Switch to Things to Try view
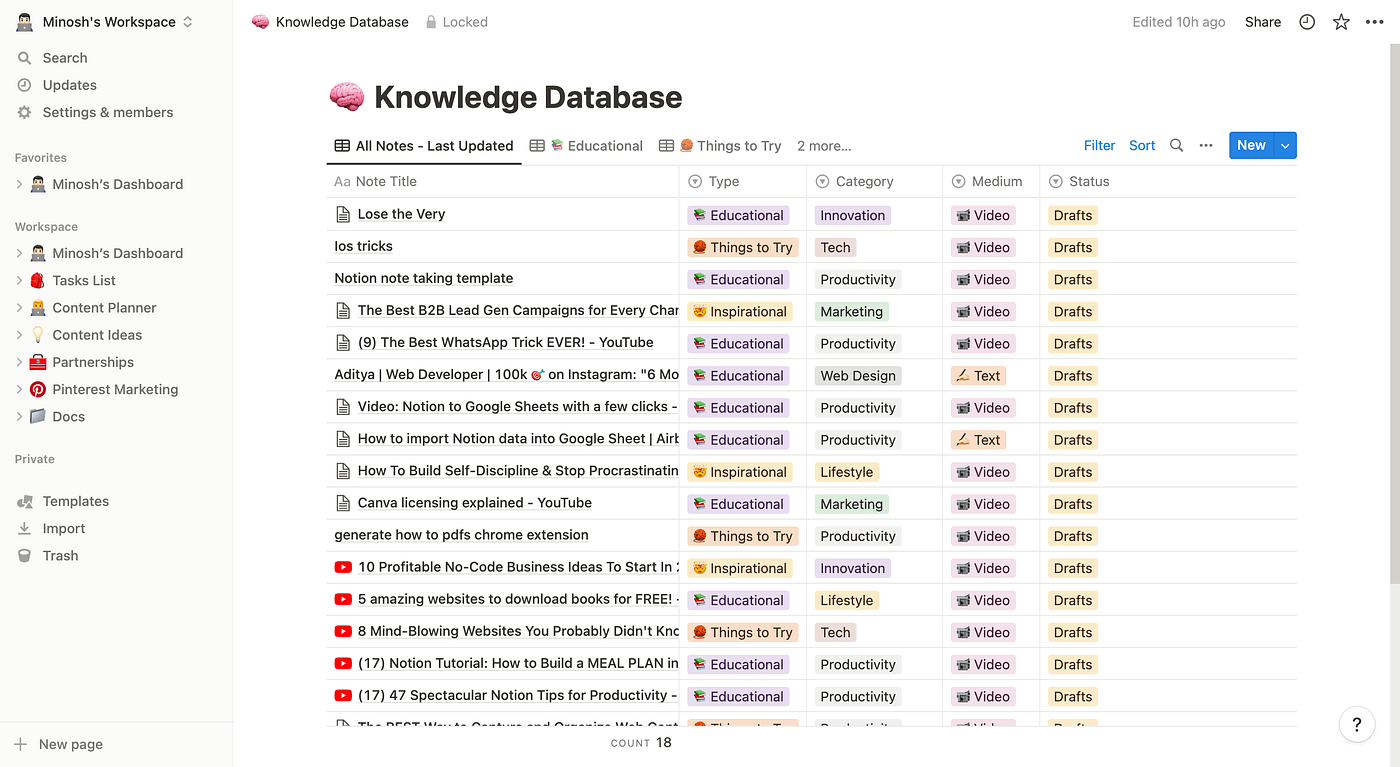Screen dimensions: 1400x767 pos(720,146)
